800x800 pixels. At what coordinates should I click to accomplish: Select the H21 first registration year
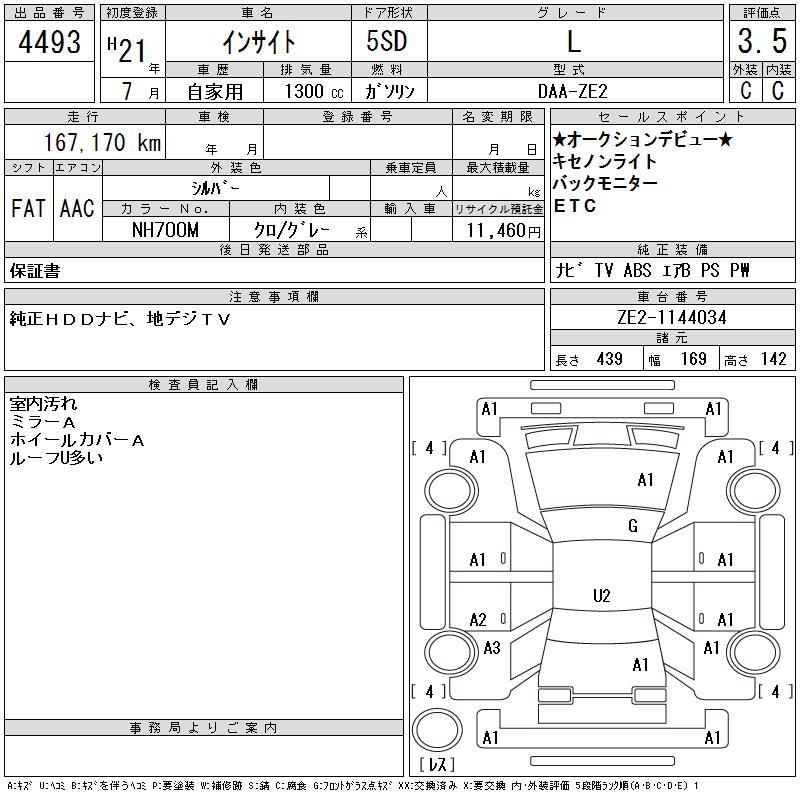click(127, 49)
